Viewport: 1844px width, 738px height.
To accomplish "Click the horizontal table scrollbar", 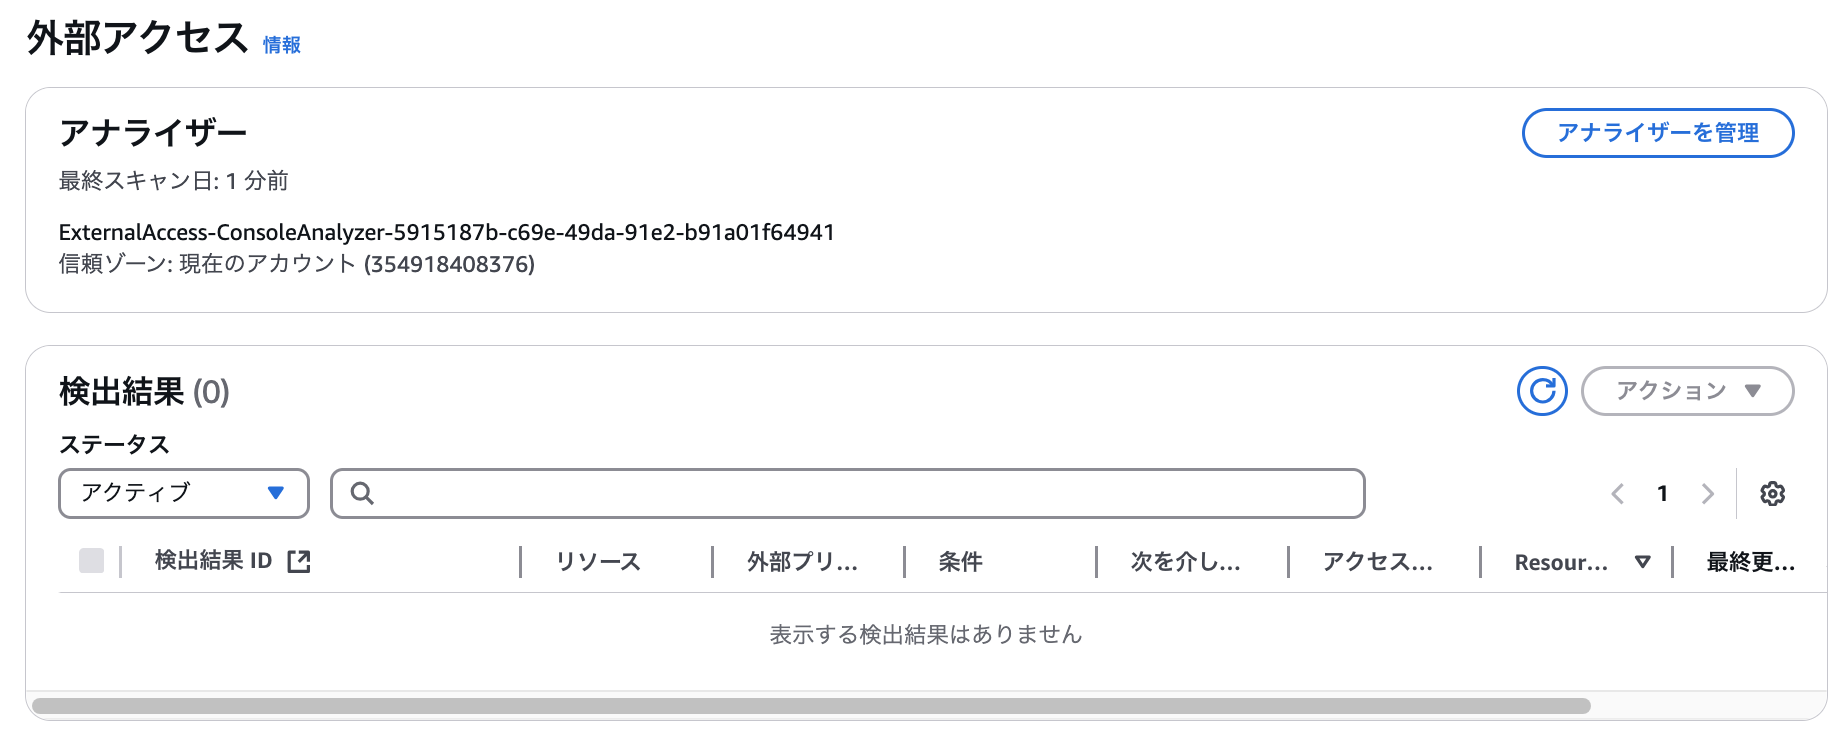I will click(x=810, y=706).
